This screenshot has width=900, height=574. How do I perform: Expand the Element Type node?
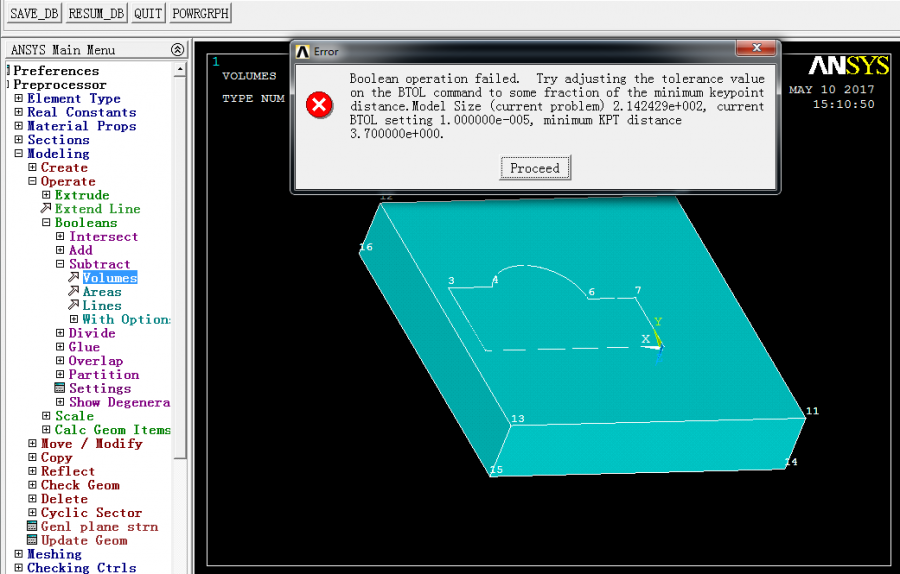pos(18,98)
